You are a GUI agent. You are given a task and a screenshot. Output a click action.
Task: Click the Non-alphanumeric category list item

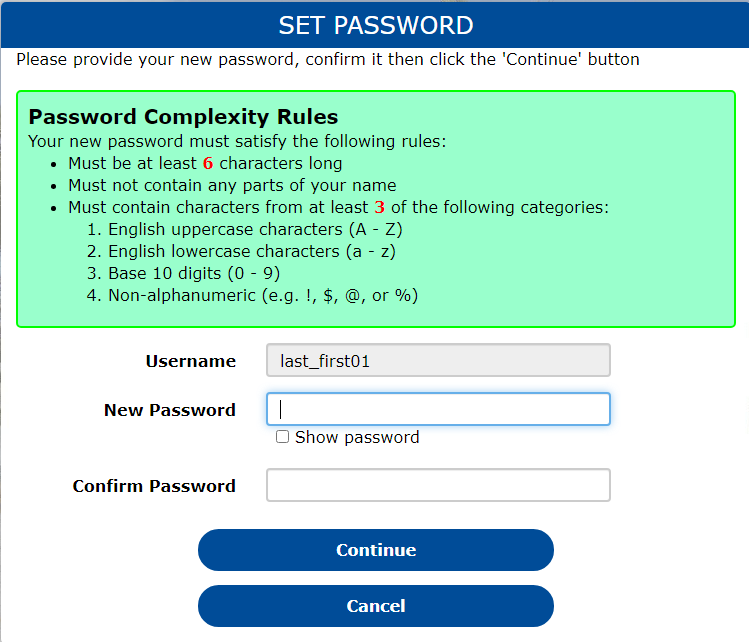[263, 295]
